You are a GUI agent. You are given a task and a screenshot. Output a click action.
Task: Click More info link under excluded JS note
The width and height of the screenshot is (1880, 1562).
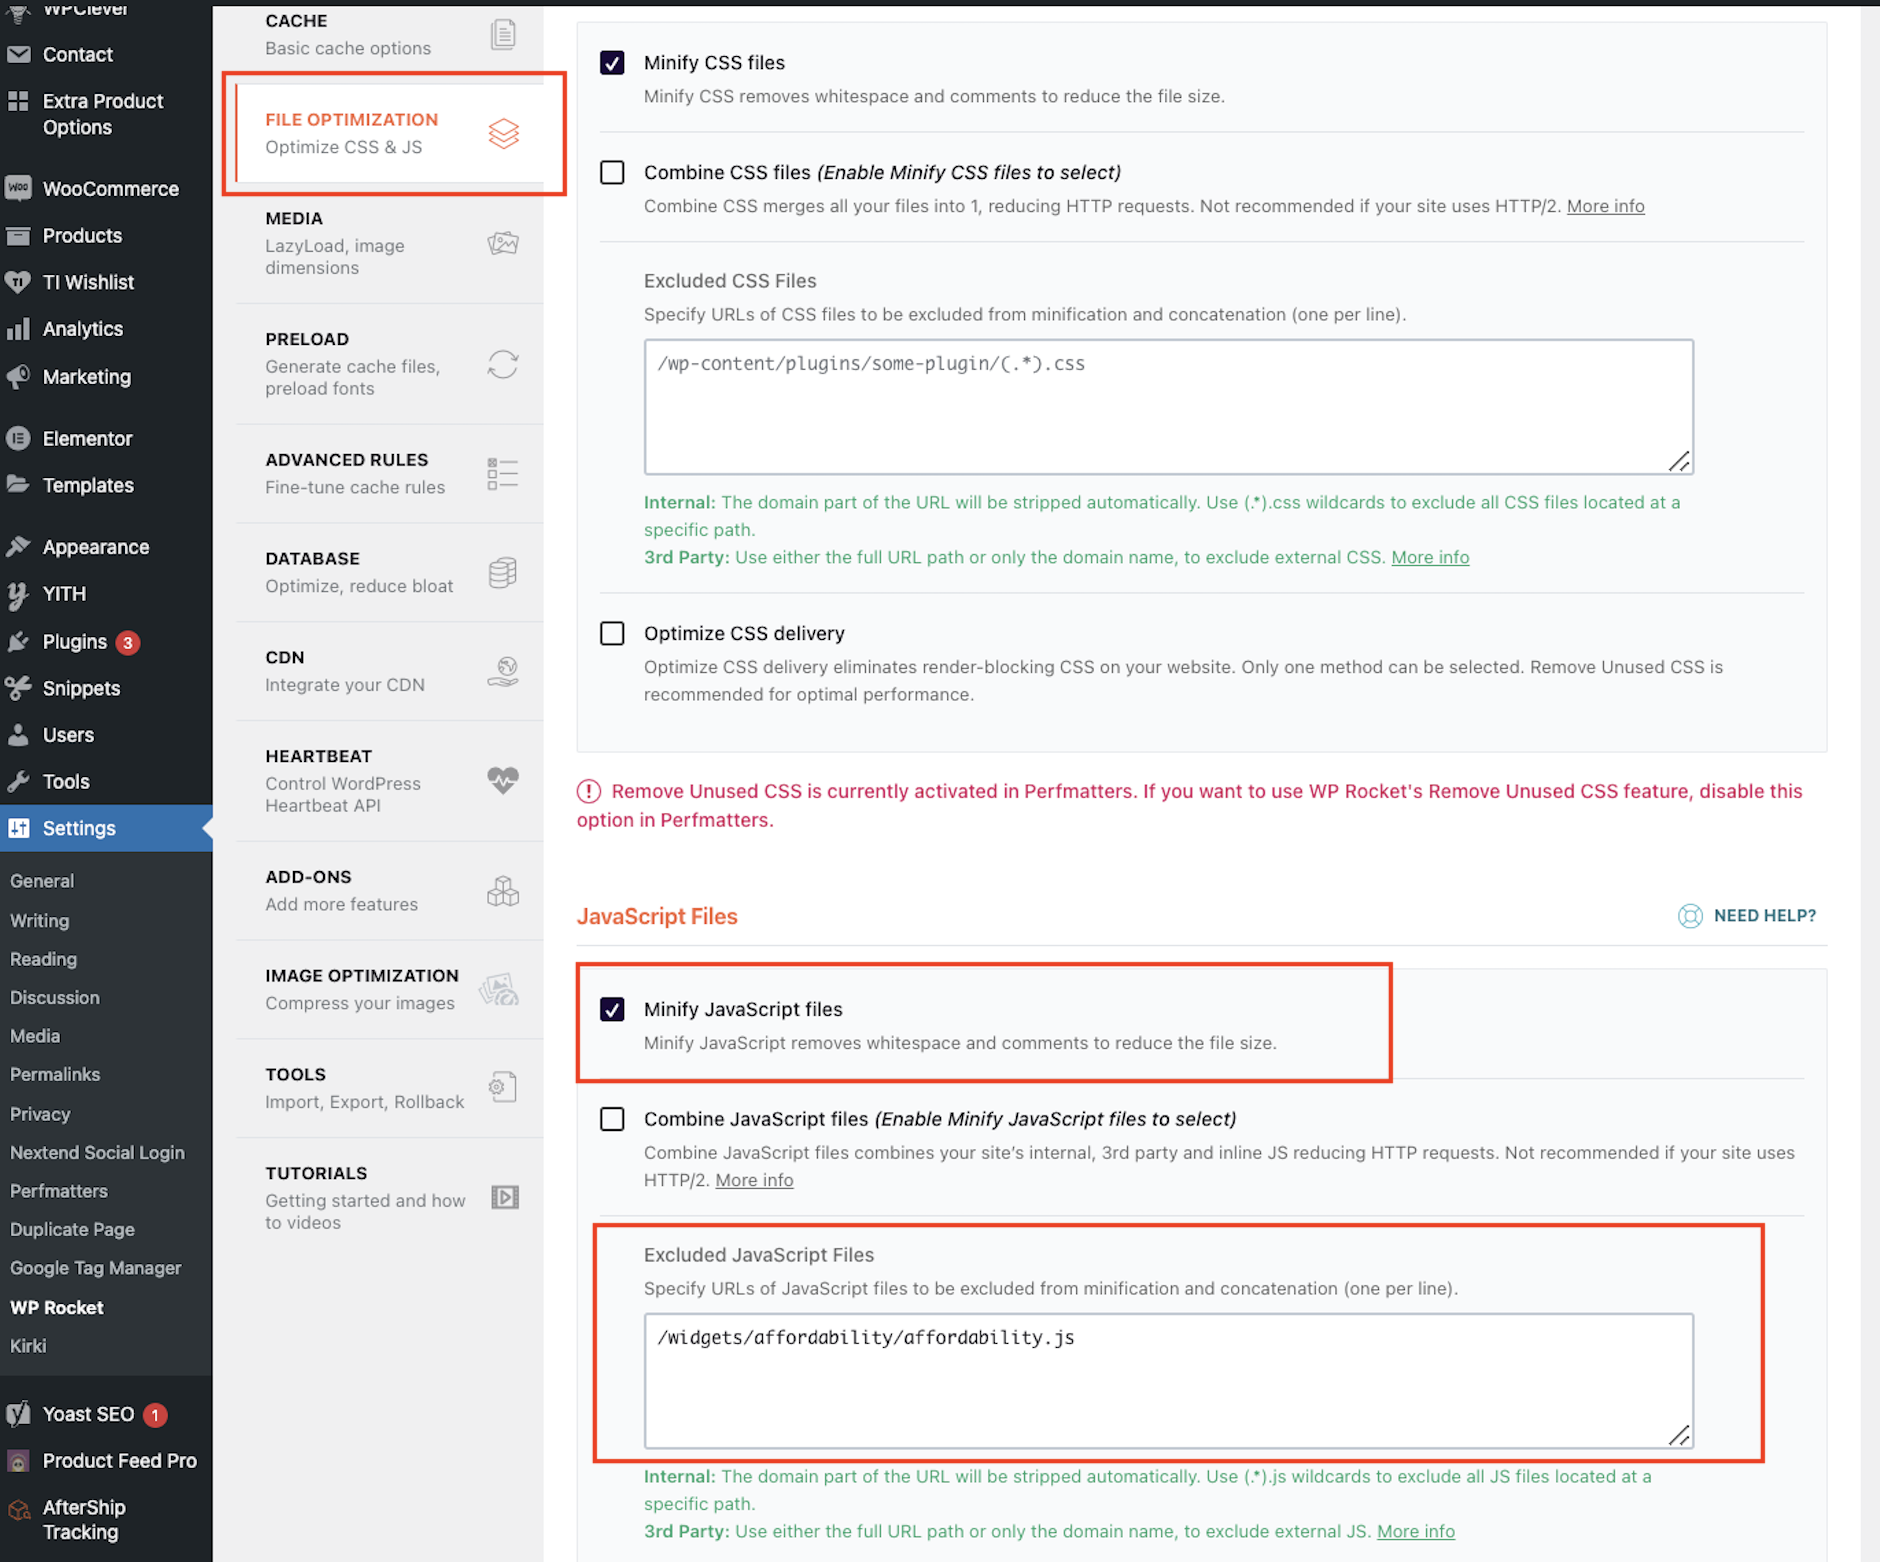pos(1415,1531)
